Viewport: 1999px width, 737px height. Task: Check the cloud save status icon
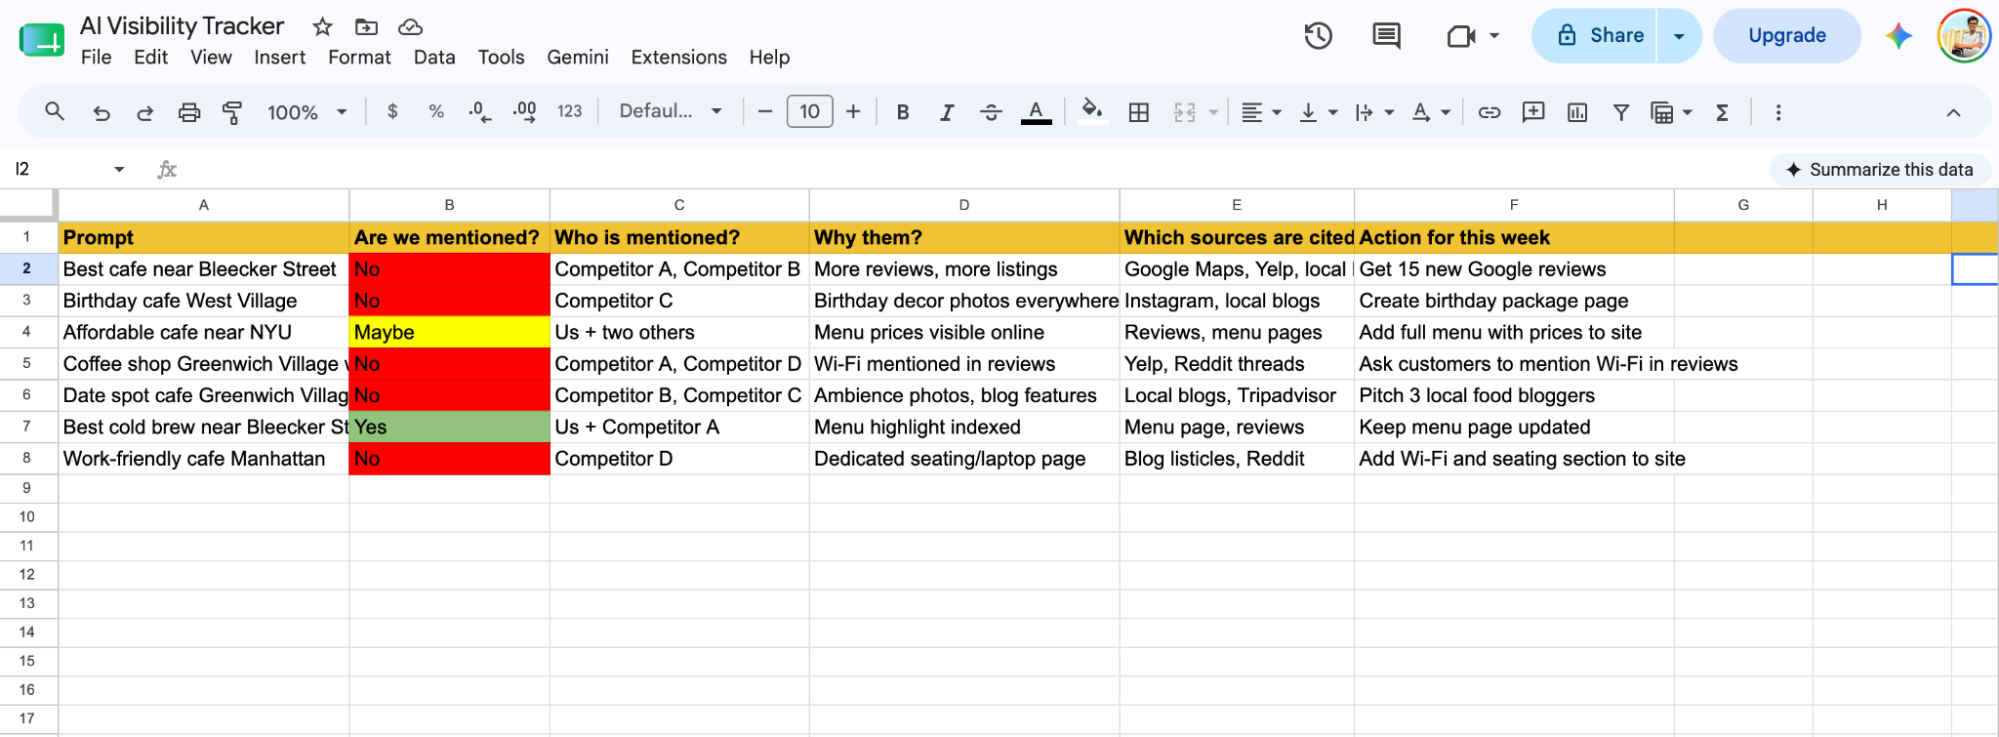pyautogui.click(x=410, y=27)
